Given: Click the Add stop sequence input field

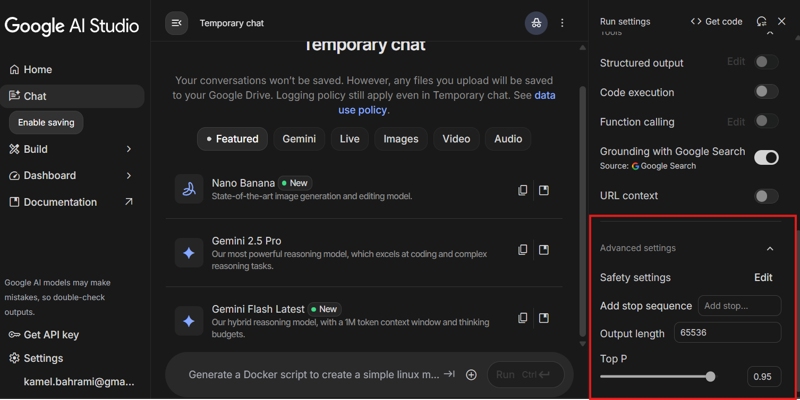Looking at the screenshot, I should (739, 306).
